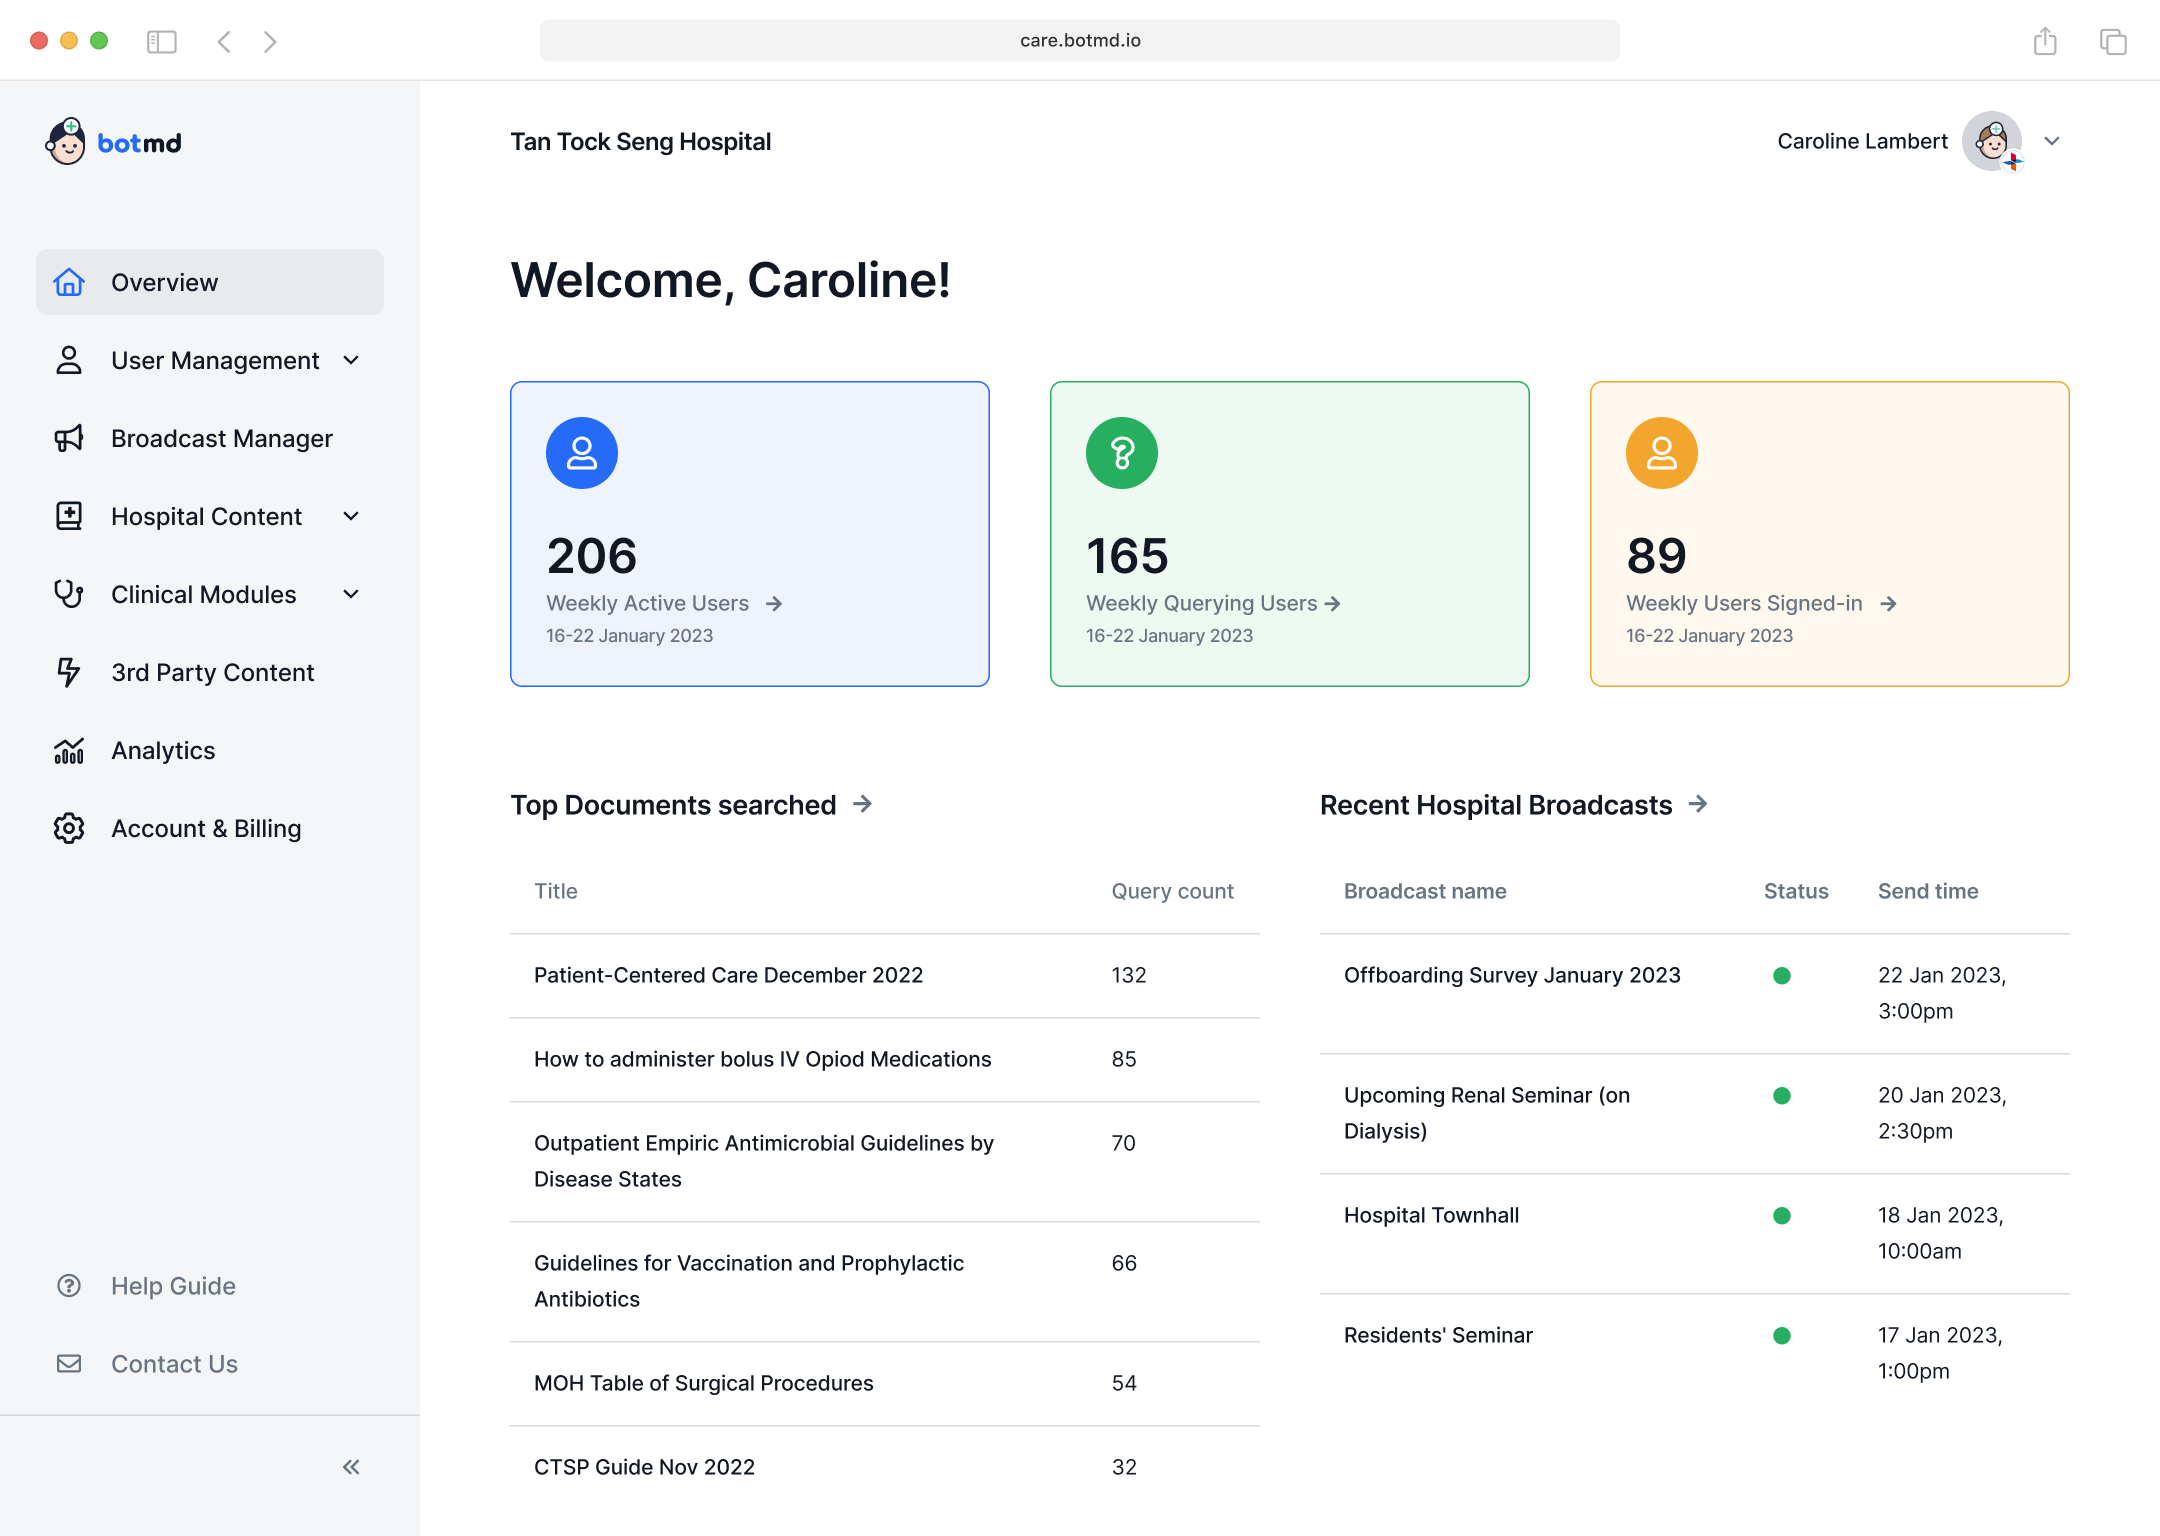Expand the User Management menu

pyautogui.click(x=351, y=360)
